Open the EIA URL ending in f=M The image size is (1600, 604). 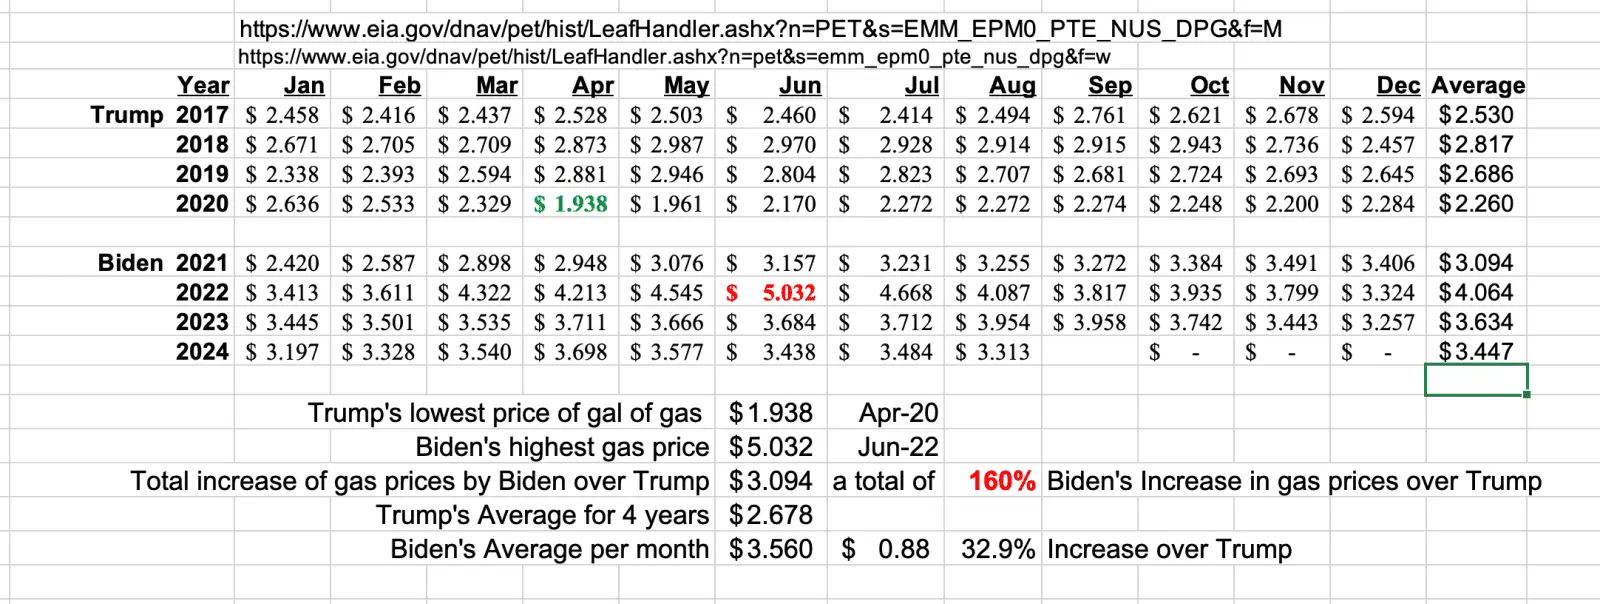click(760, 29)
